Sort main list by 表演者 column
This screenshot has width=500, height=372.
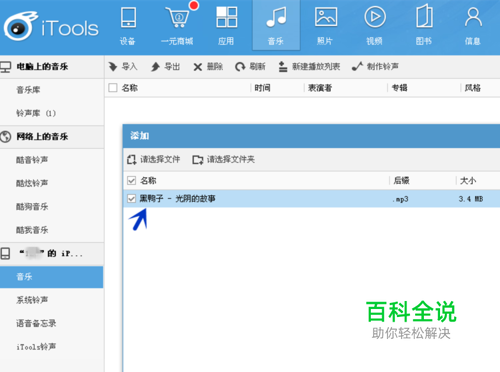pos(320,88)
